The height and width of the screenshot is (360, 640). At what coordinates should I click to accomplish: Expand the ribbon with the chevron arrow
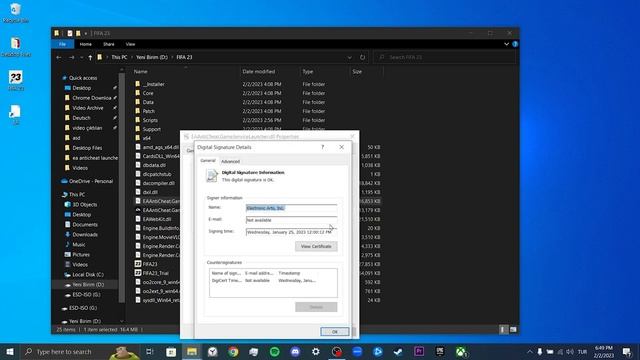[507, 44]
